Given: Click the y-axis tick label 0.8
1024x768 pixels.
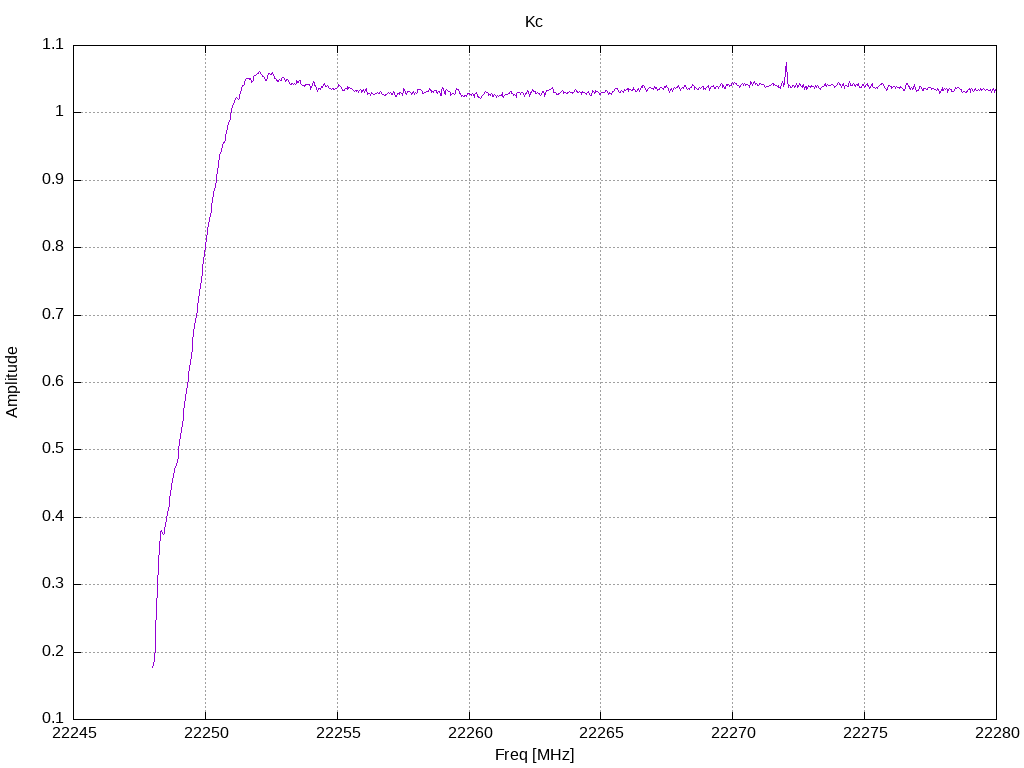Looking at the screenshot, I should coord(53,247).
